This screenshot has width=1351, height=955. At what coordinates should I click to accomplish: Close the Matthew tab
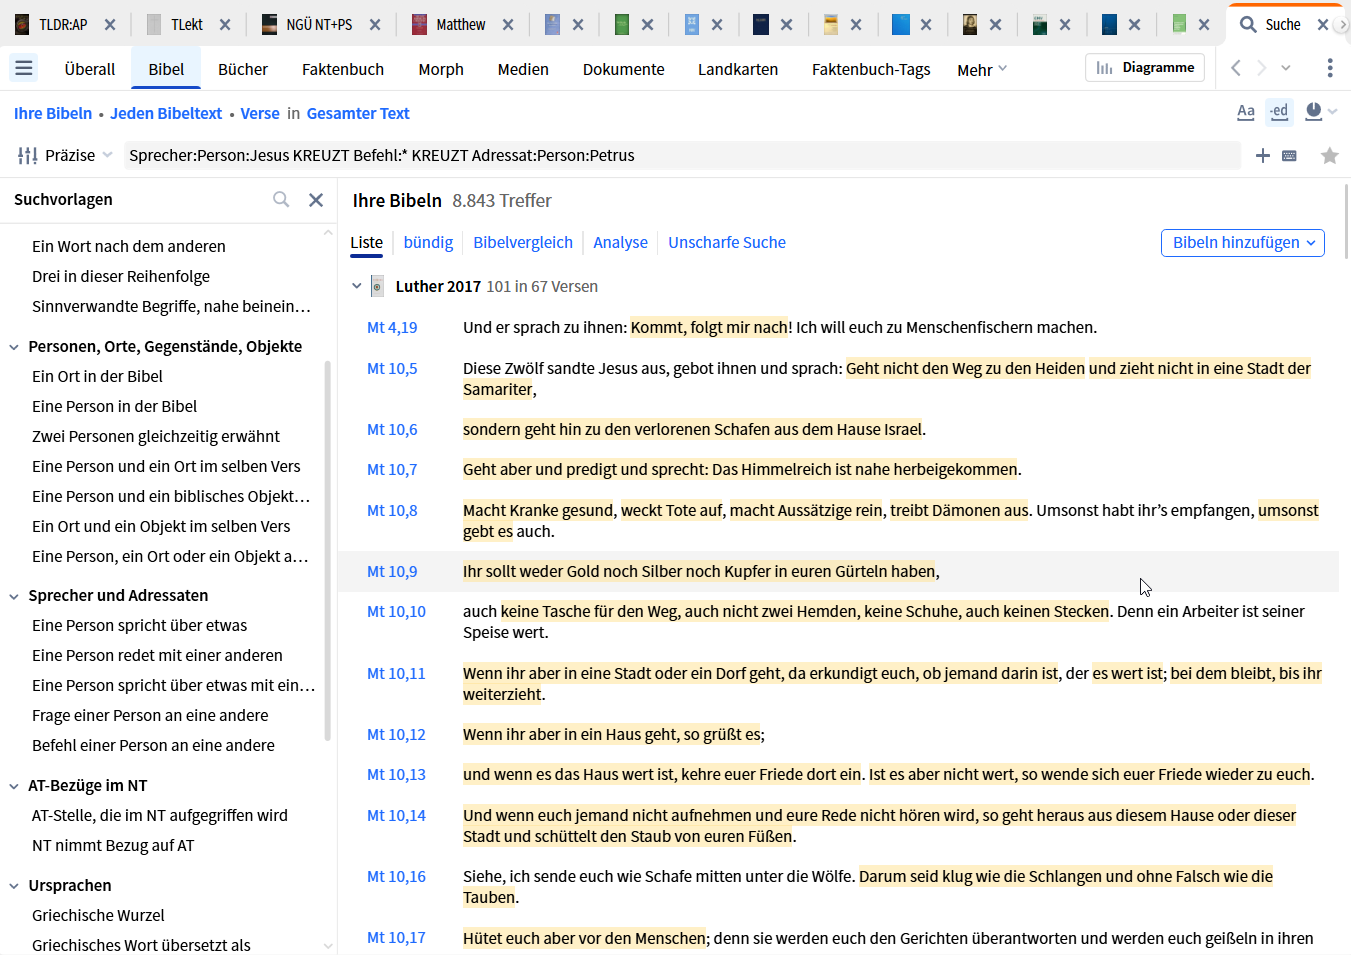pyautogui.click(x=508, y=25)
